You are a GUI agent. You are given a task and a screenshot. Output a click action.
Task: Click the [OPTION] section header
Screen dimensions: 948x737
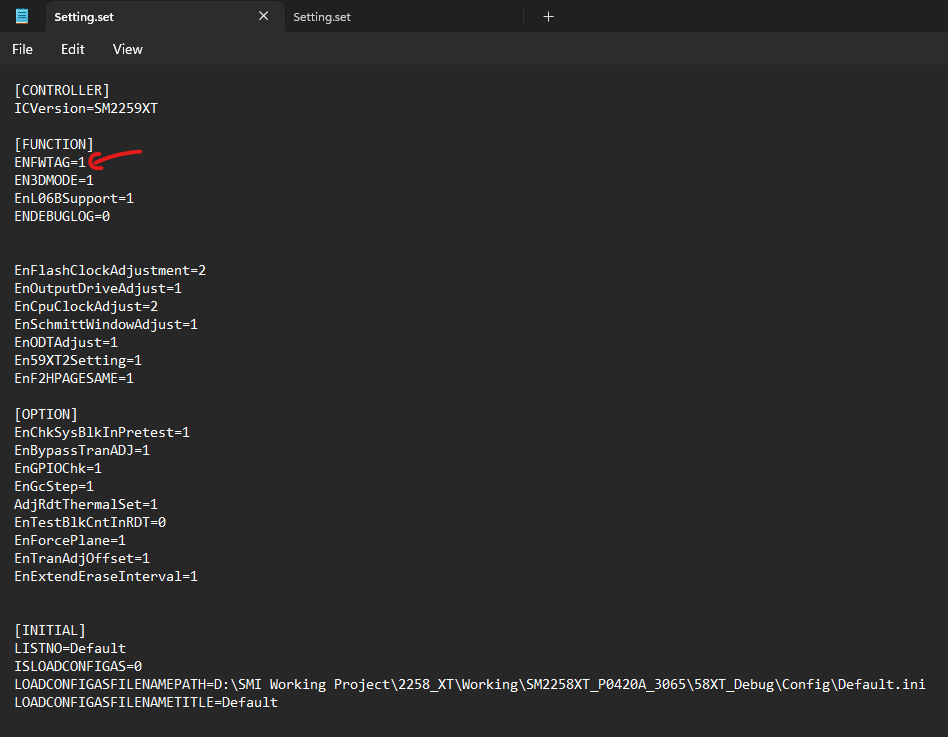[x=46, y=414]
